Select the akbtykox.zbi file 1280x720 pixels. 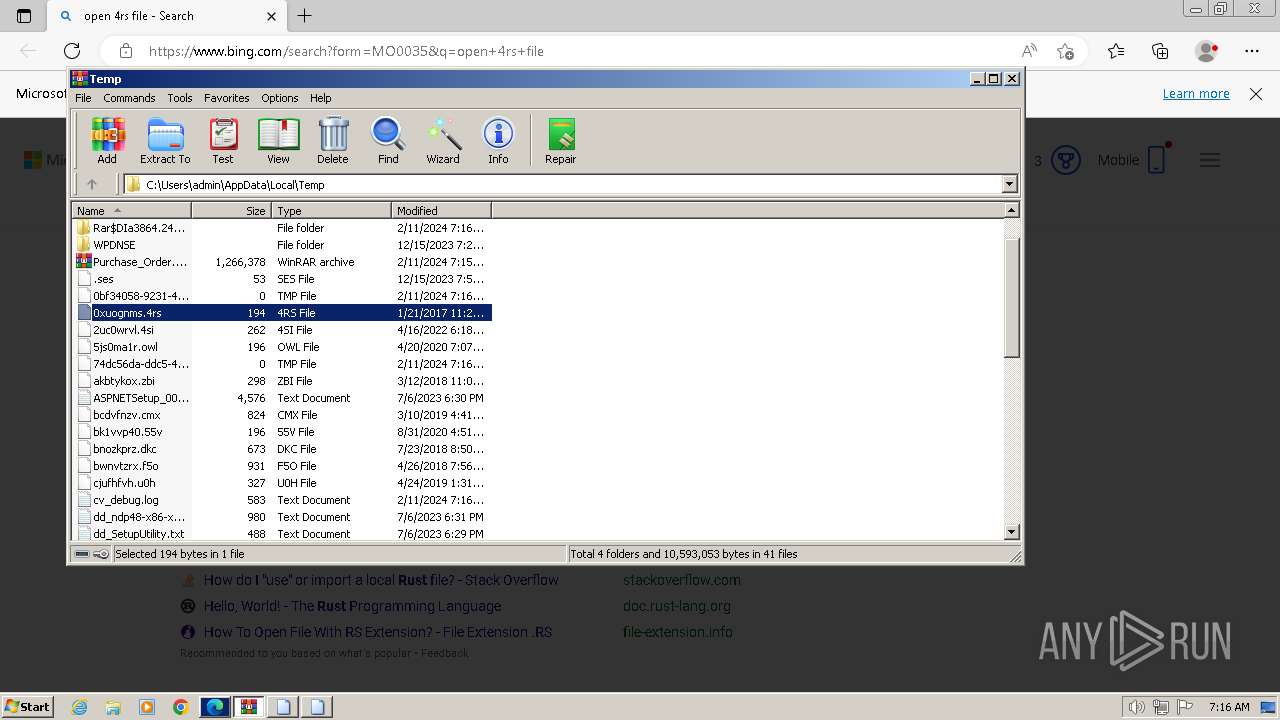[280, 381]
